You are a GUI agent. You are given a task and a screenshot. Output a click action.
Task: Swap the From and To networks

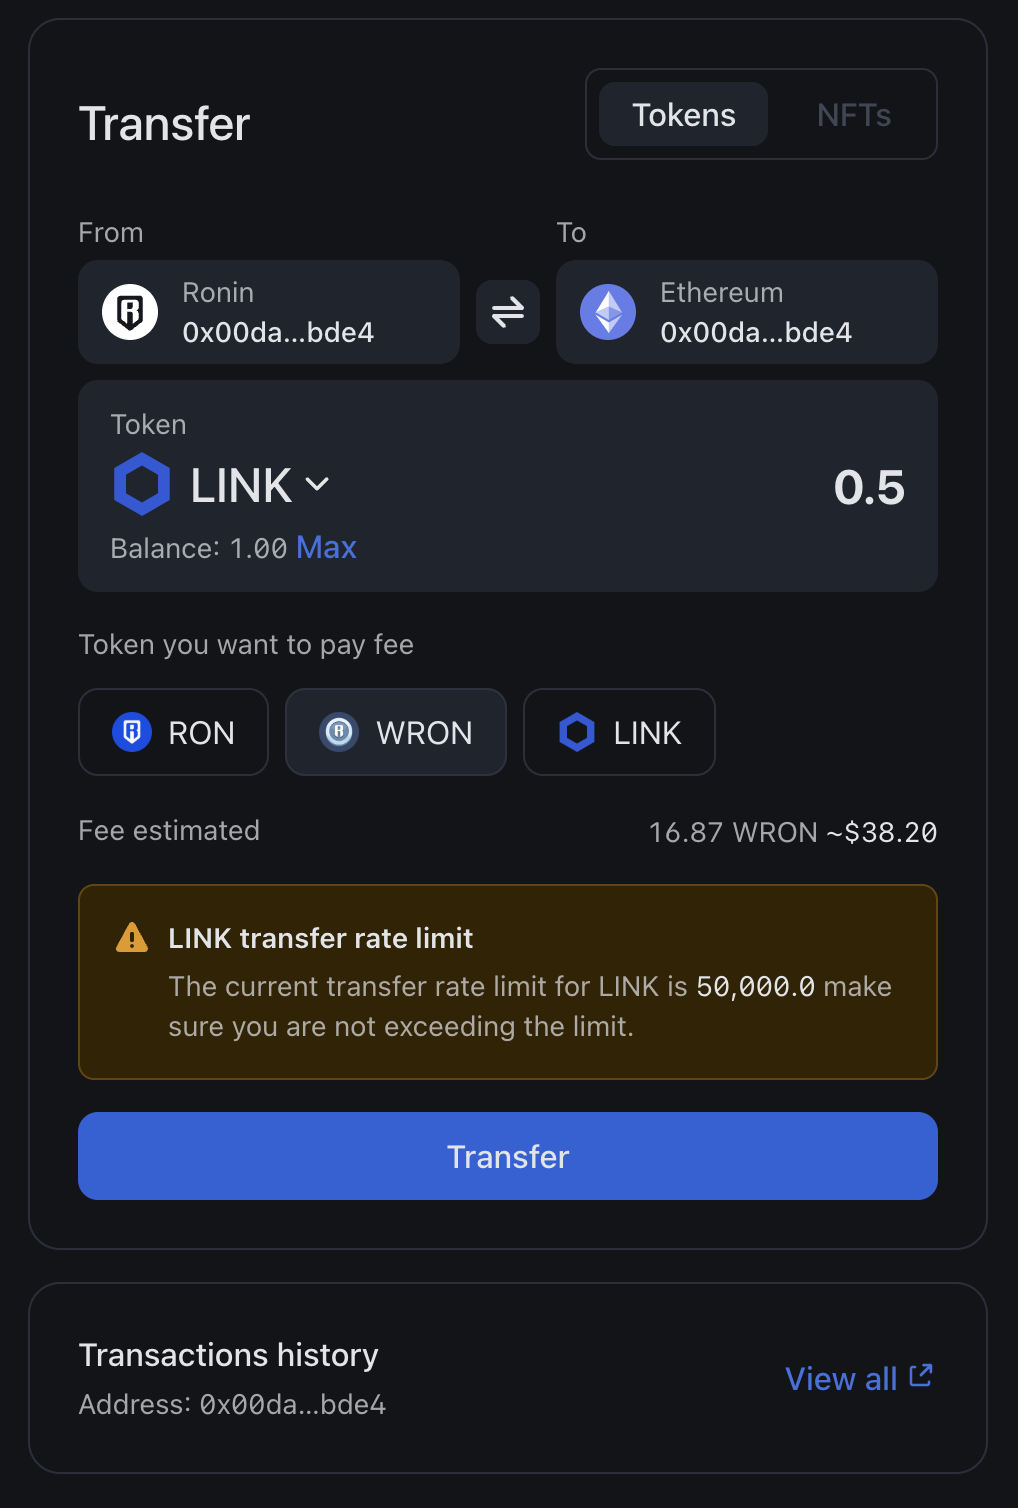click(508, 312)
